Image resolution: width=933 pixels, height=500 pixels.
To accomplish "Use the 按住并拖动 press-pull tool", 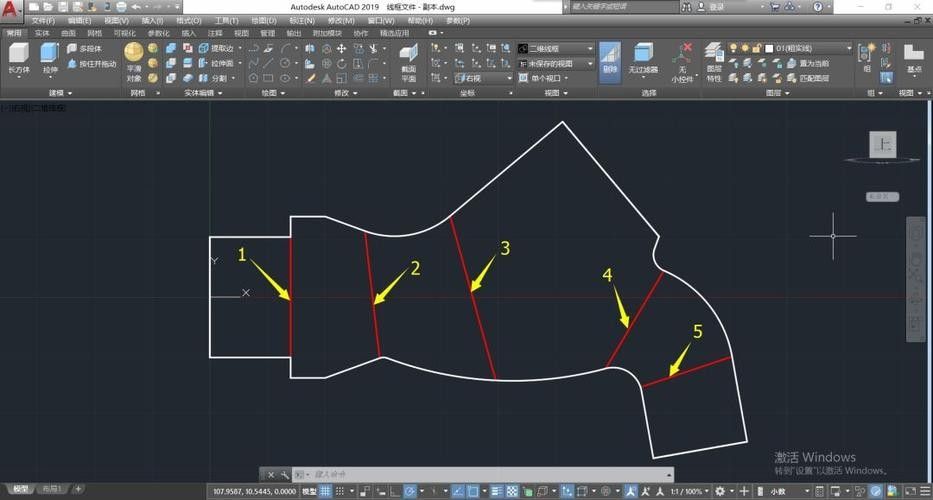I will coord(92,63).
